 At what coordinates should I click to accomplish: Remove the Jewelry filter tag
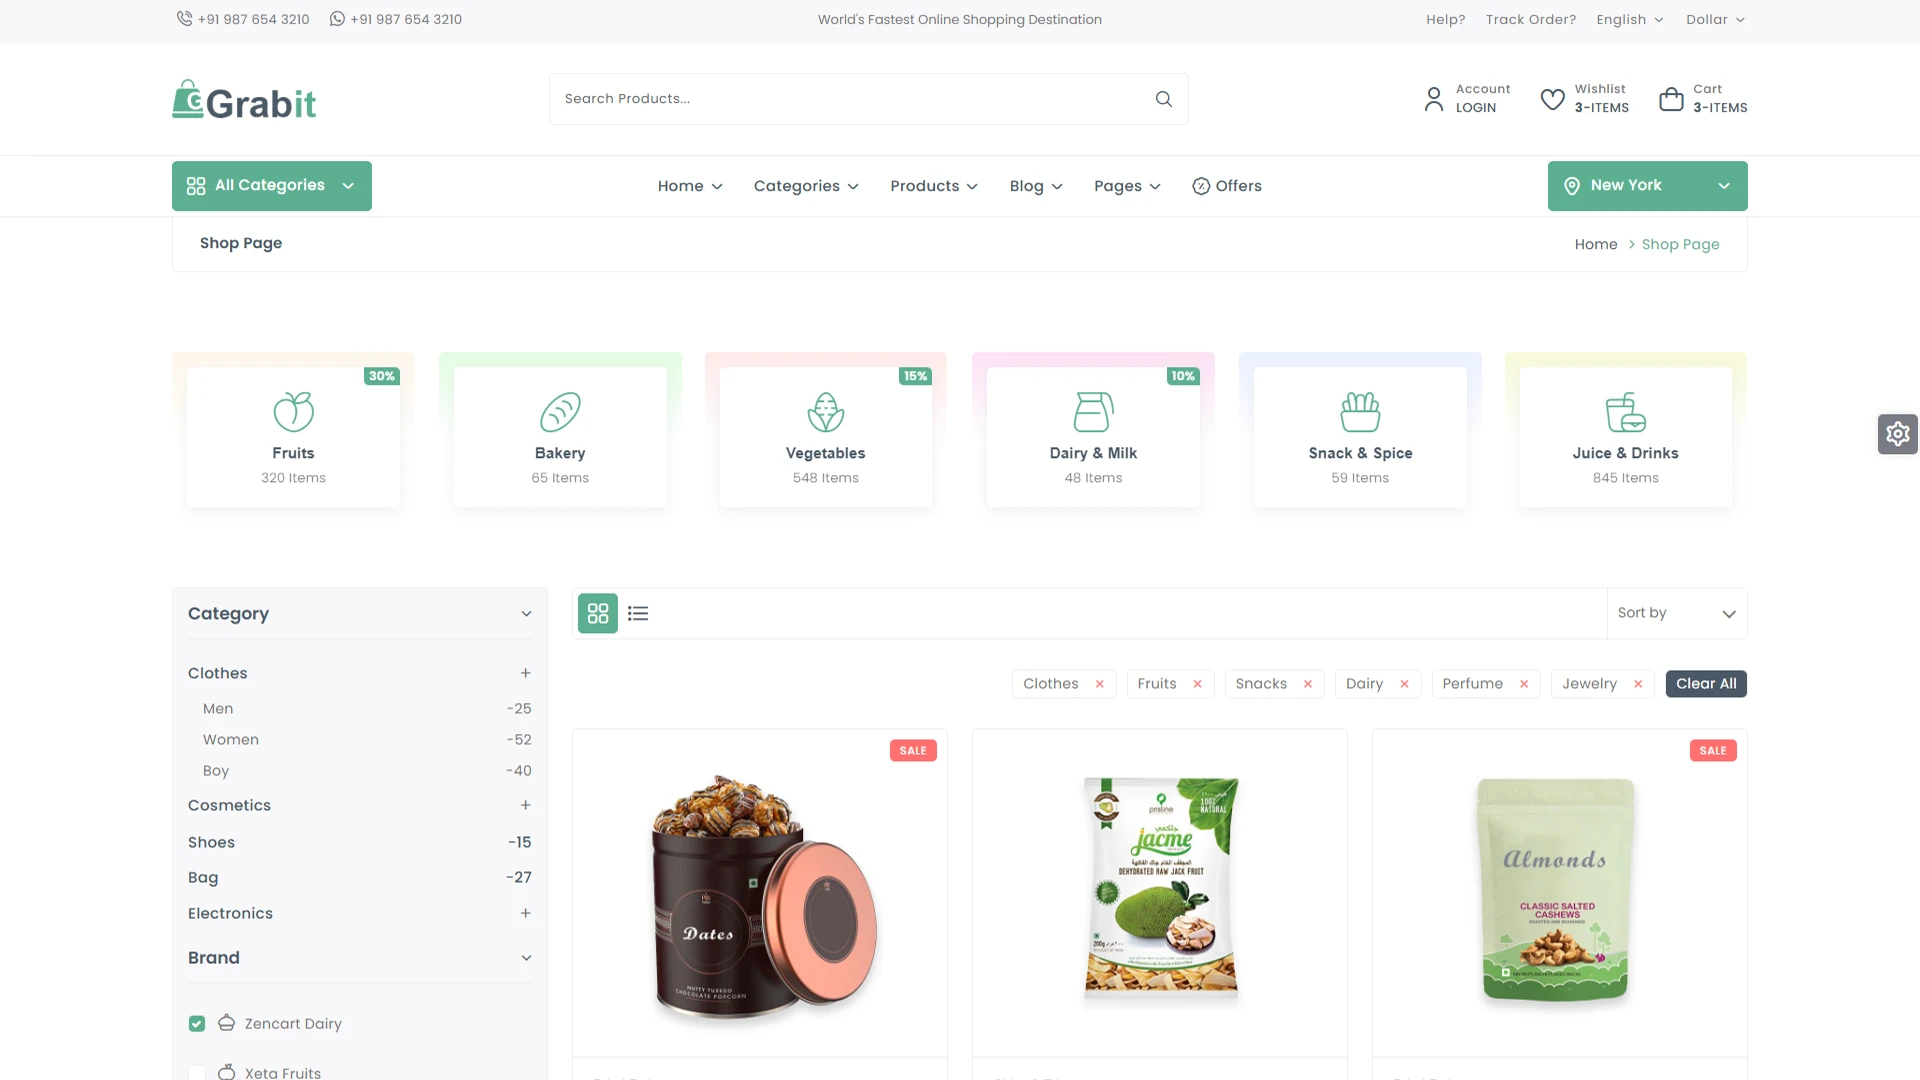(1638, 684)
